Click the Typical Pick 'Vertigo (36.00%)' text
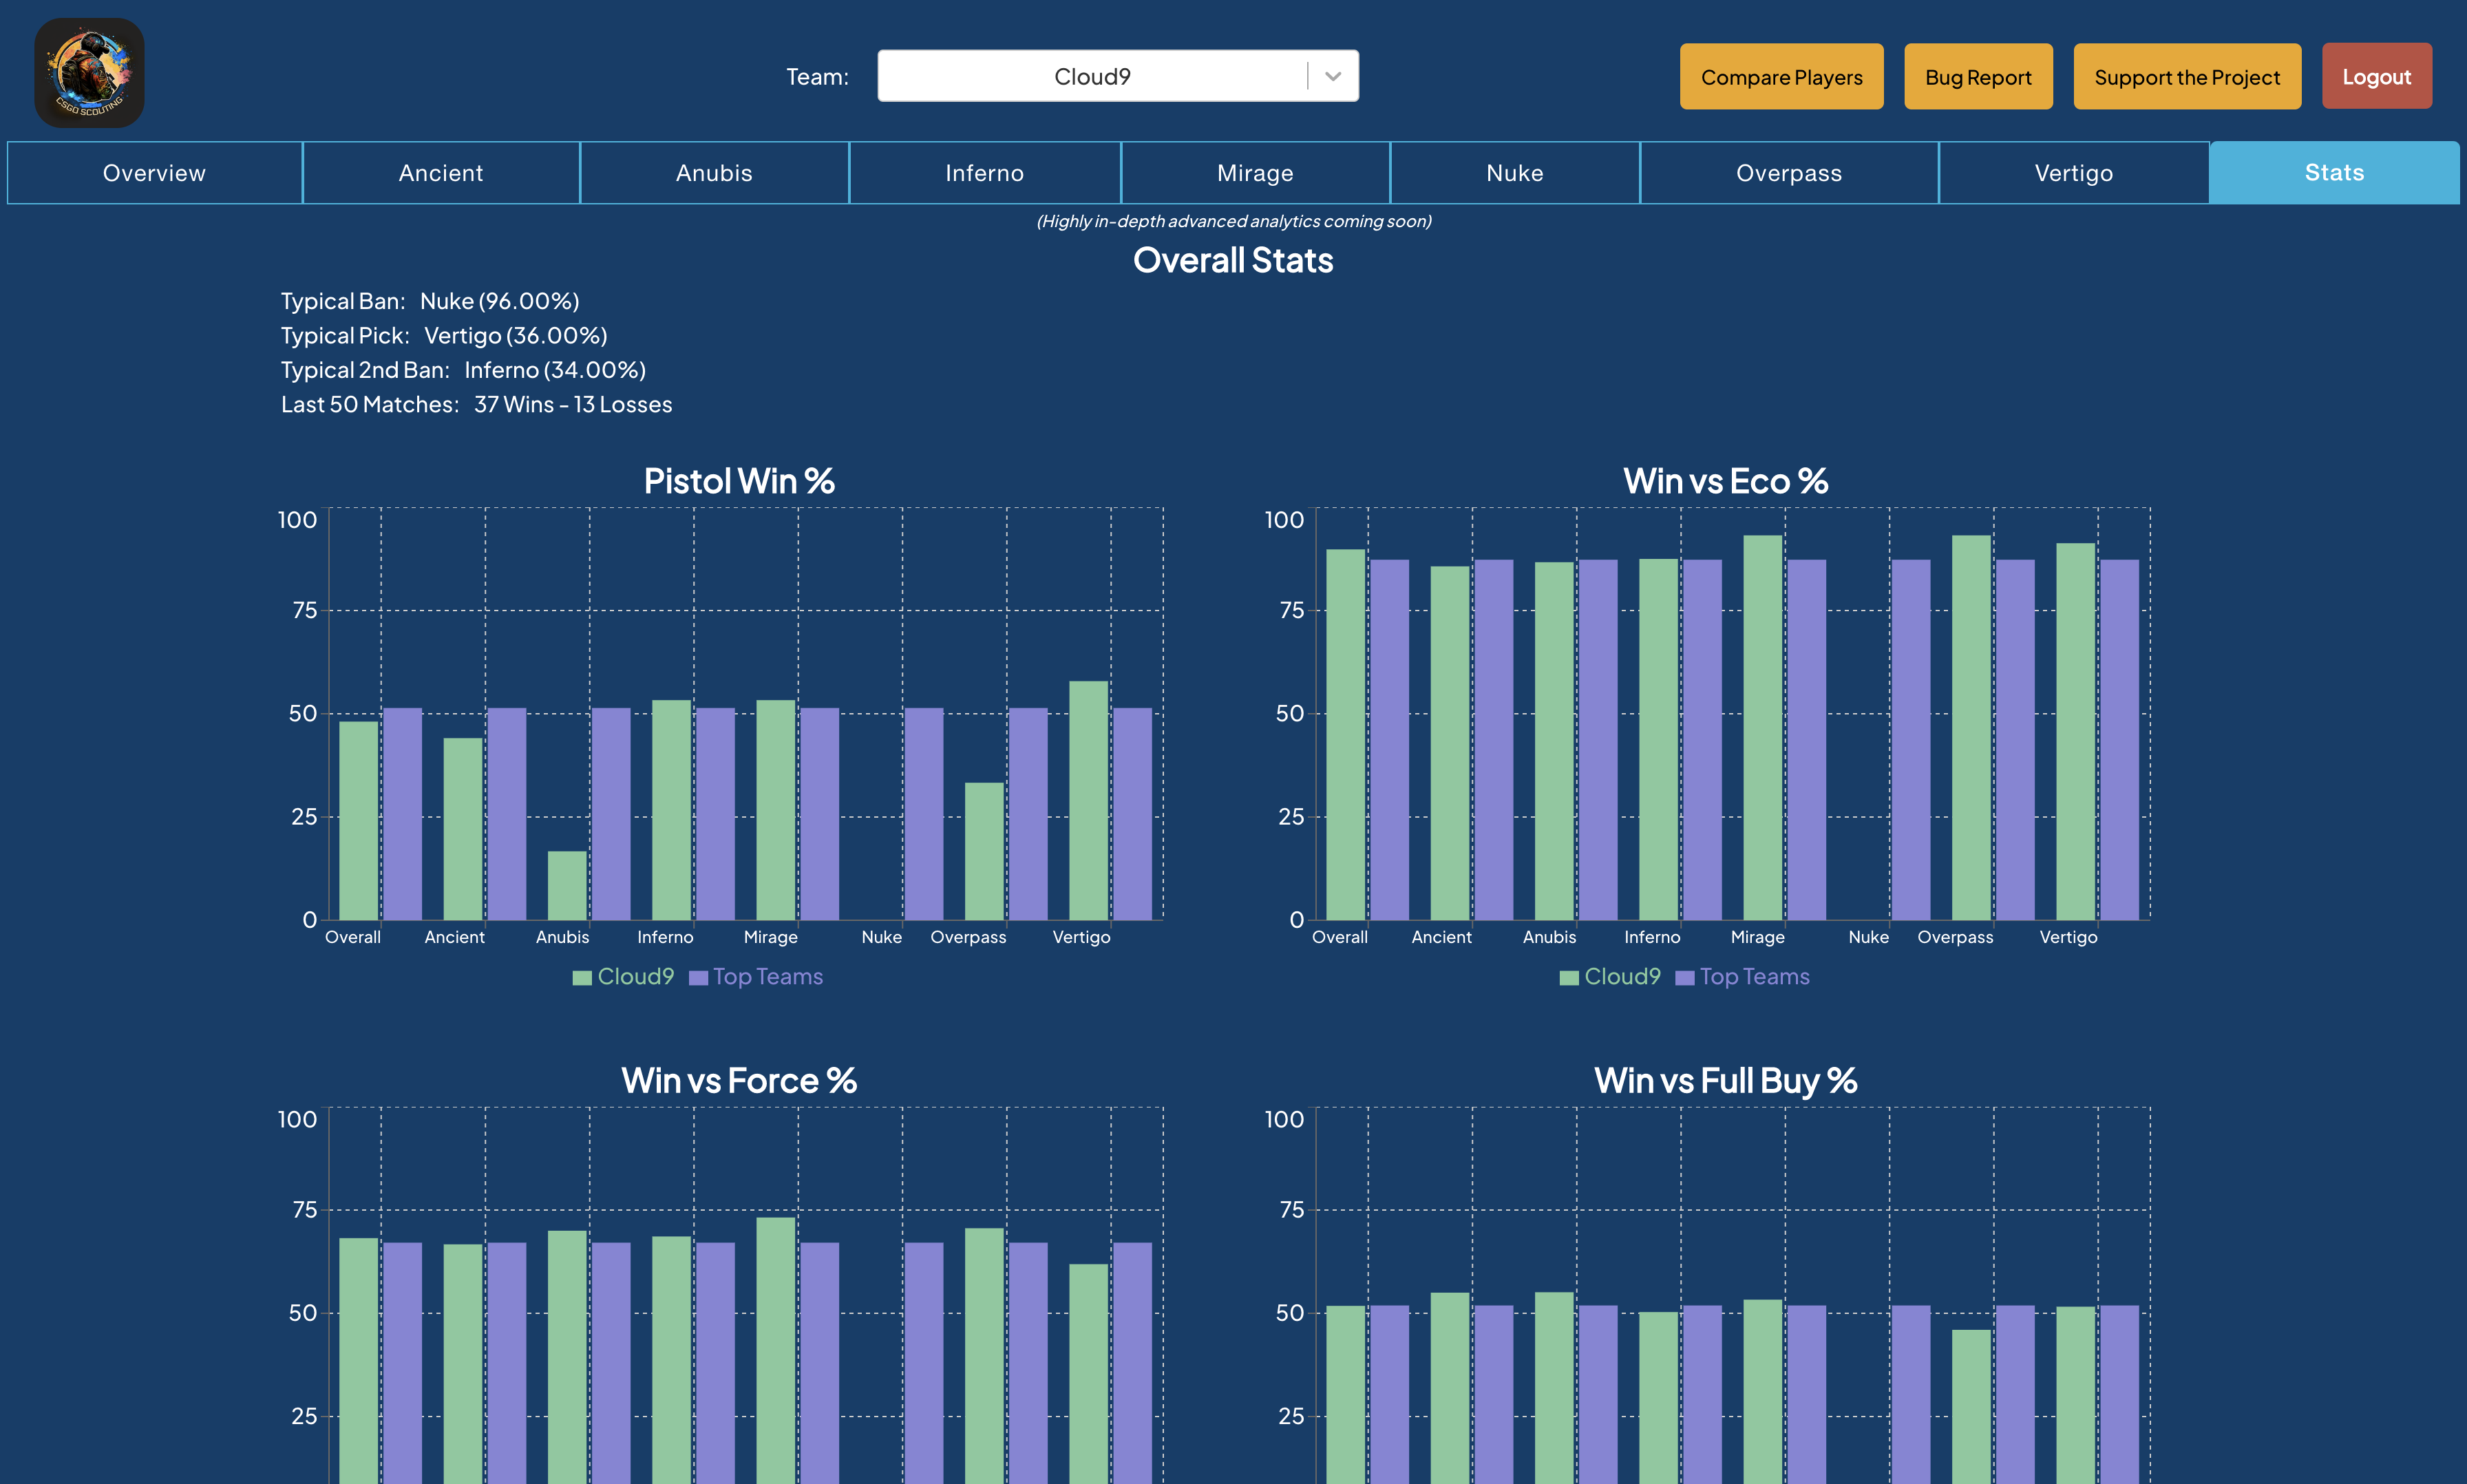The height and width of the screenshot is (1484, 2467). [515, 336]
